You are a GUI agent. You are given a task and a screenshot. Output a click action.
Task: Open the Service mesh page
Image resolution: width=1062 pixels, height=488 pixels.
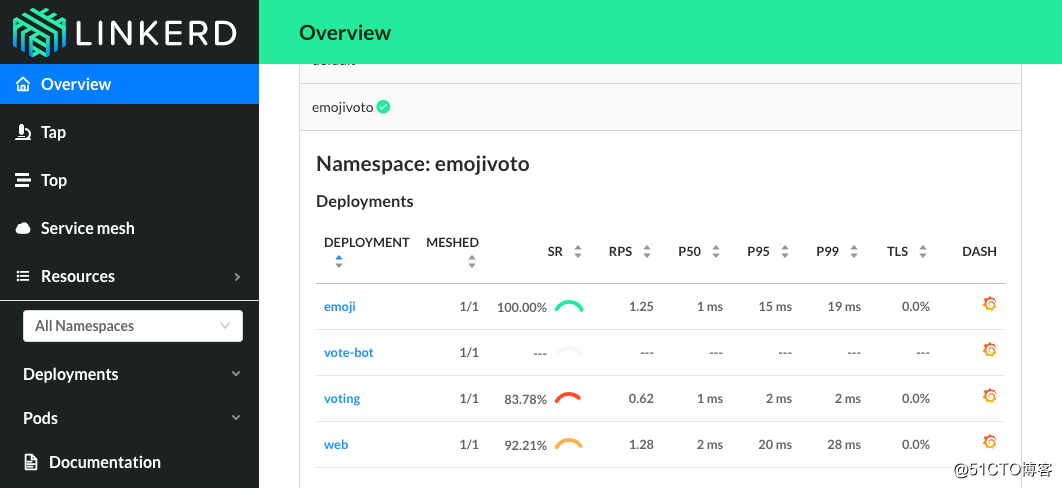[x=129, y=228]
